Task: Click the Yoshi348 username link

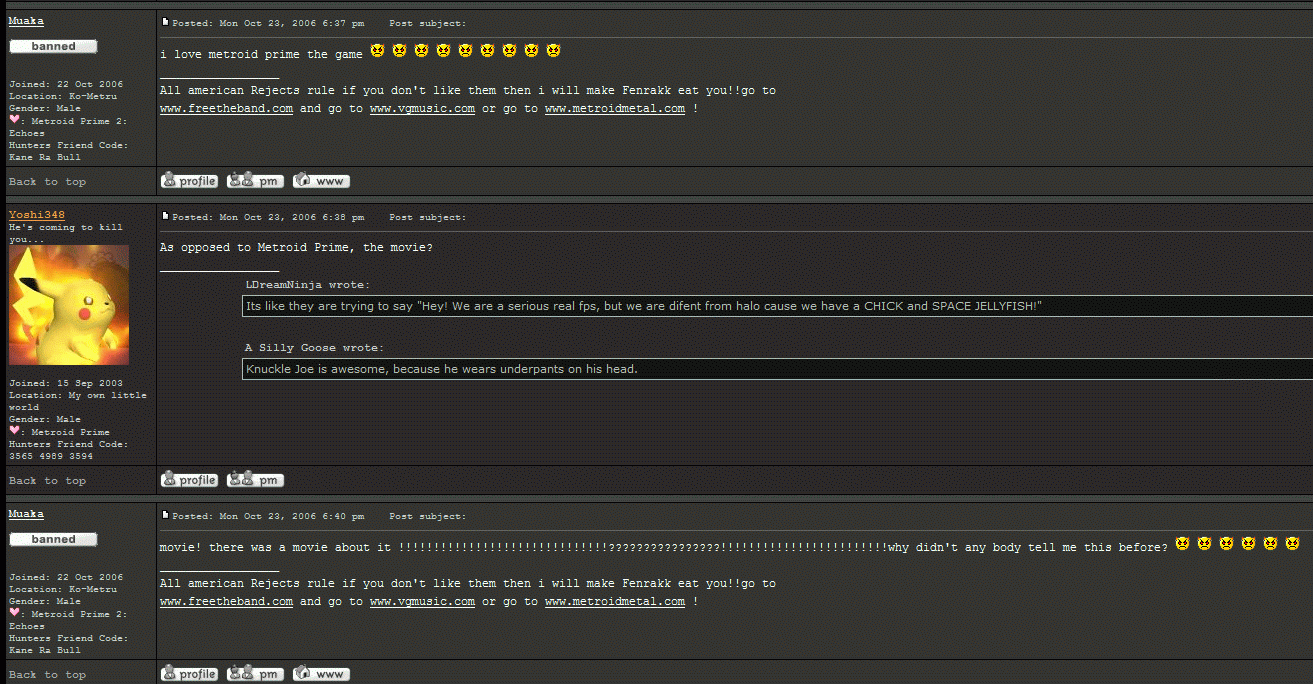Action: pos(37,215)
